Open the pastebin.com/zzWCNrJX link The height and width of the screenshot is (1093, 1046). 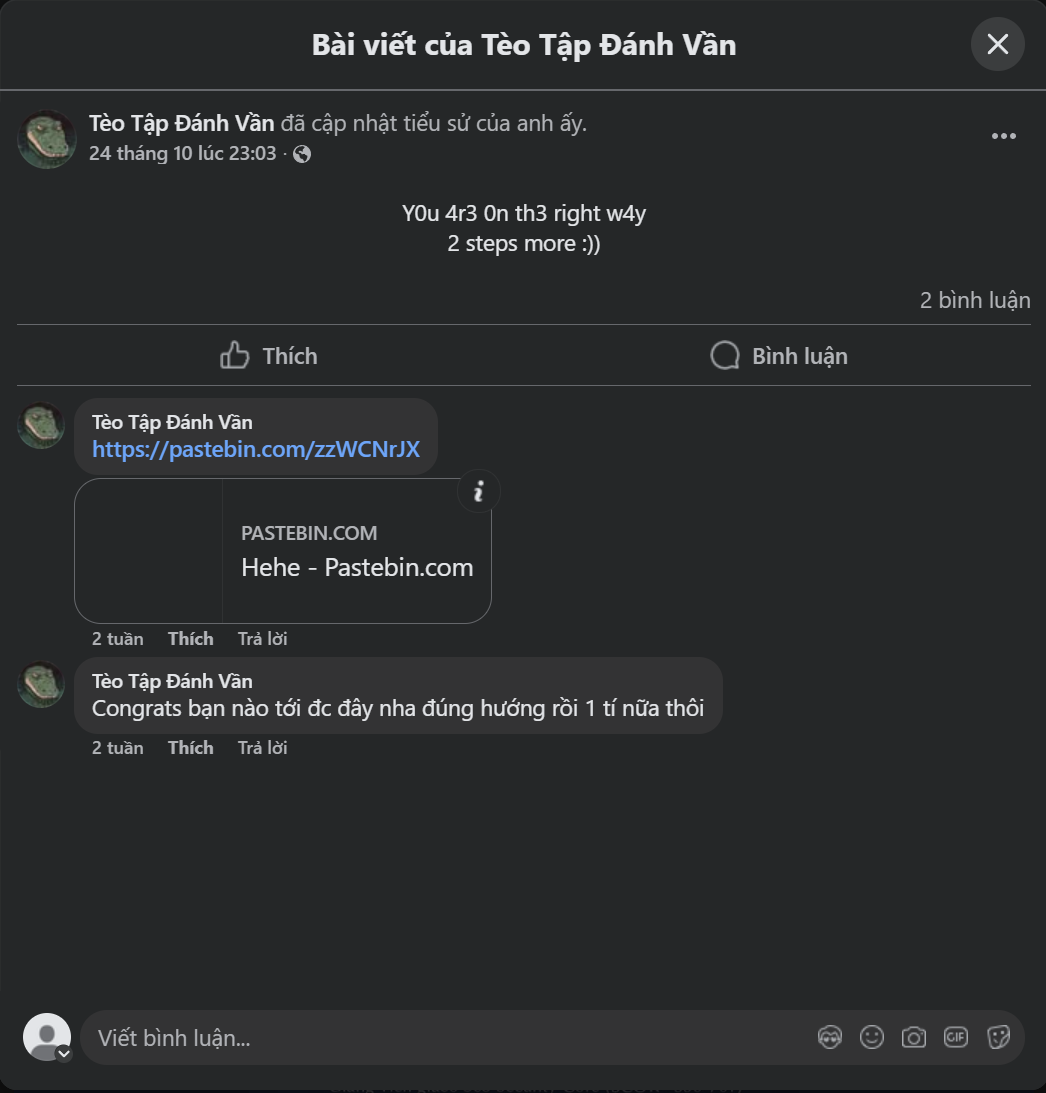(255, 449)
